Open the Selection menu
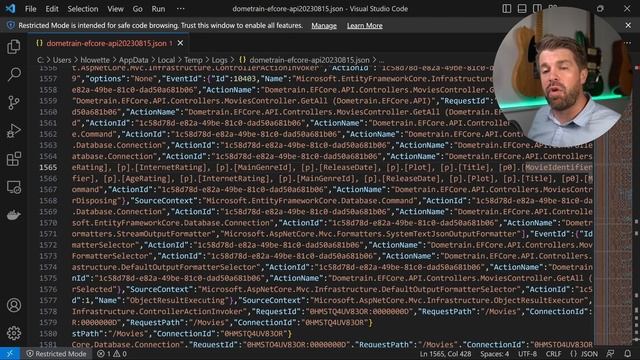 coord(83,9)
